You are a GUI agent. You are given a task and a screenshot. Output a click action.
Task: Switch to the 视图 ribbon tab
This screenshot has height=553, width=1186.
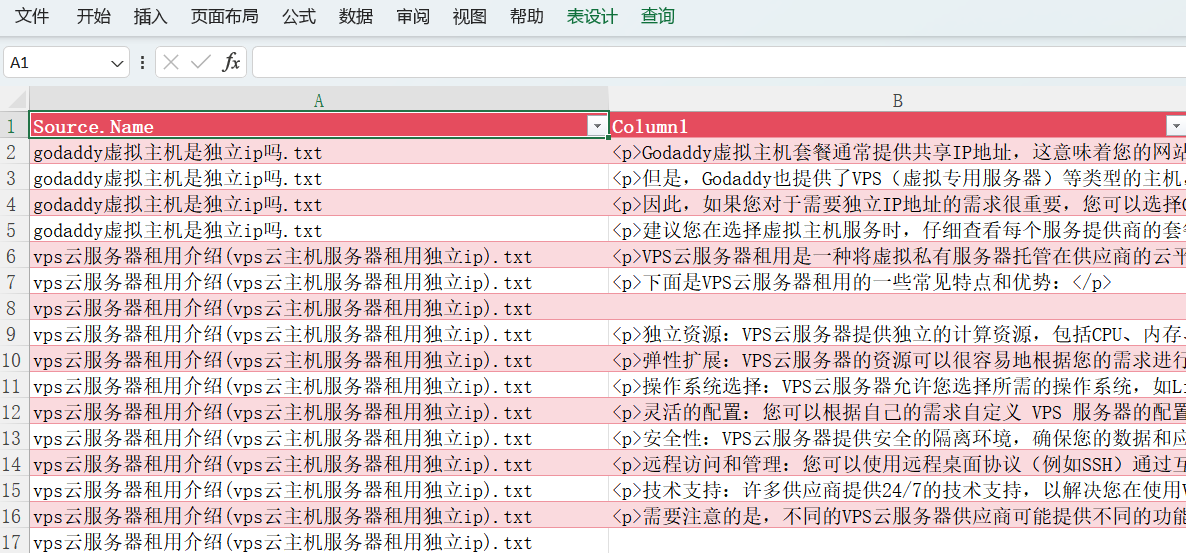tap(469, 16)
